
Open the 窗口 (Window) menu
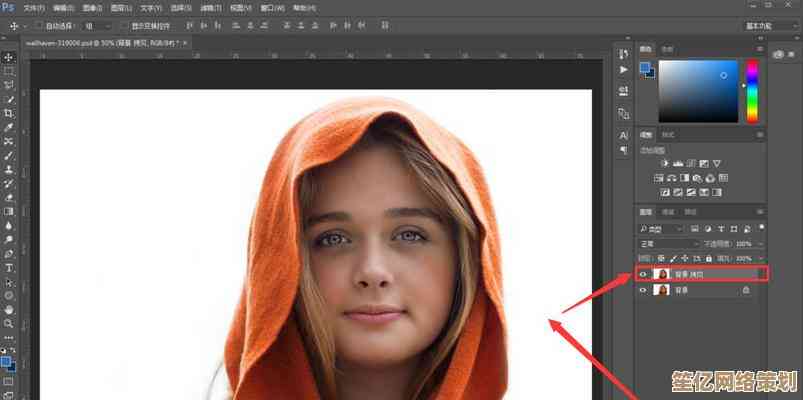(x=270, y=7)
